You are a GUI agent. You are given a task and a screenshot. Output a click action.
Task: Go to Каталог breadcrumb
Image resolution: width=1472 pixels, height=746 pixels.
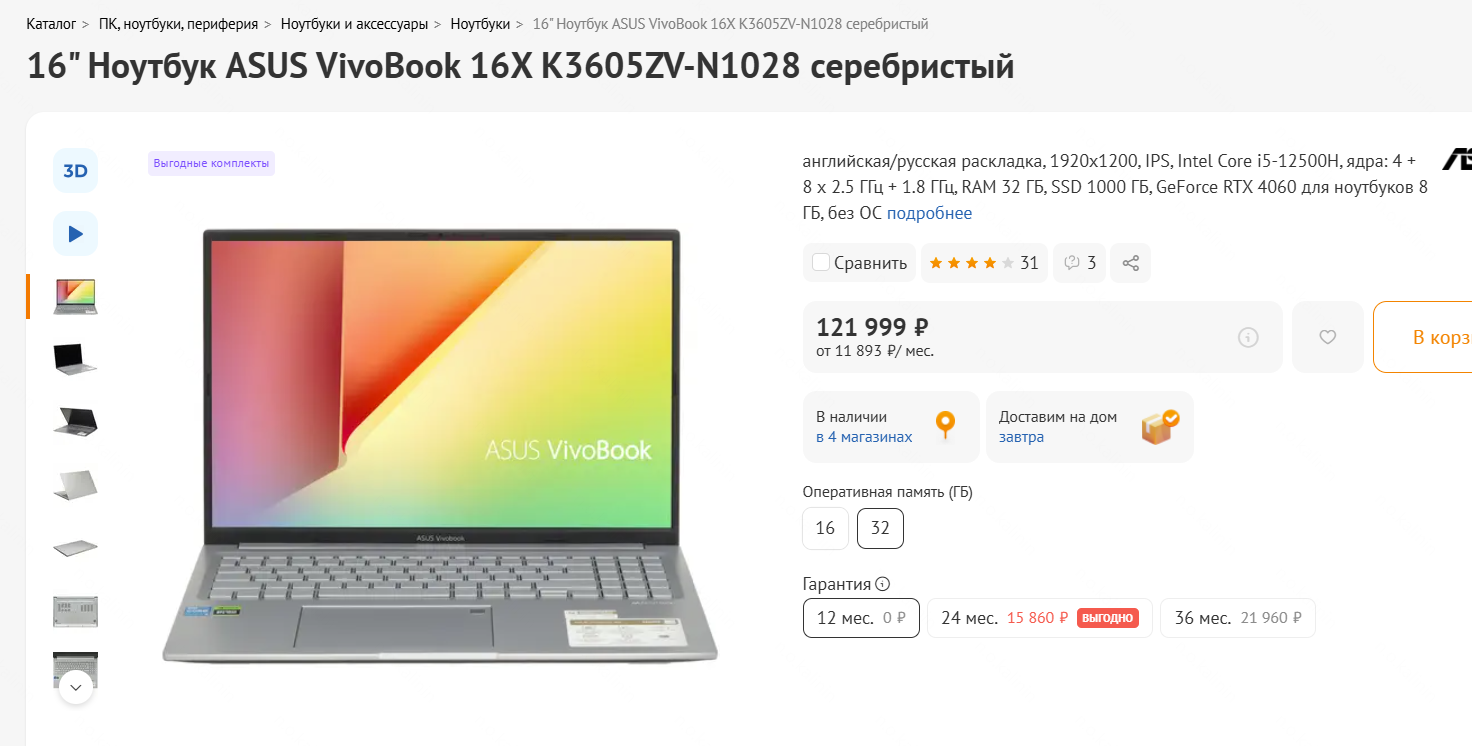[x=51, y=23]
